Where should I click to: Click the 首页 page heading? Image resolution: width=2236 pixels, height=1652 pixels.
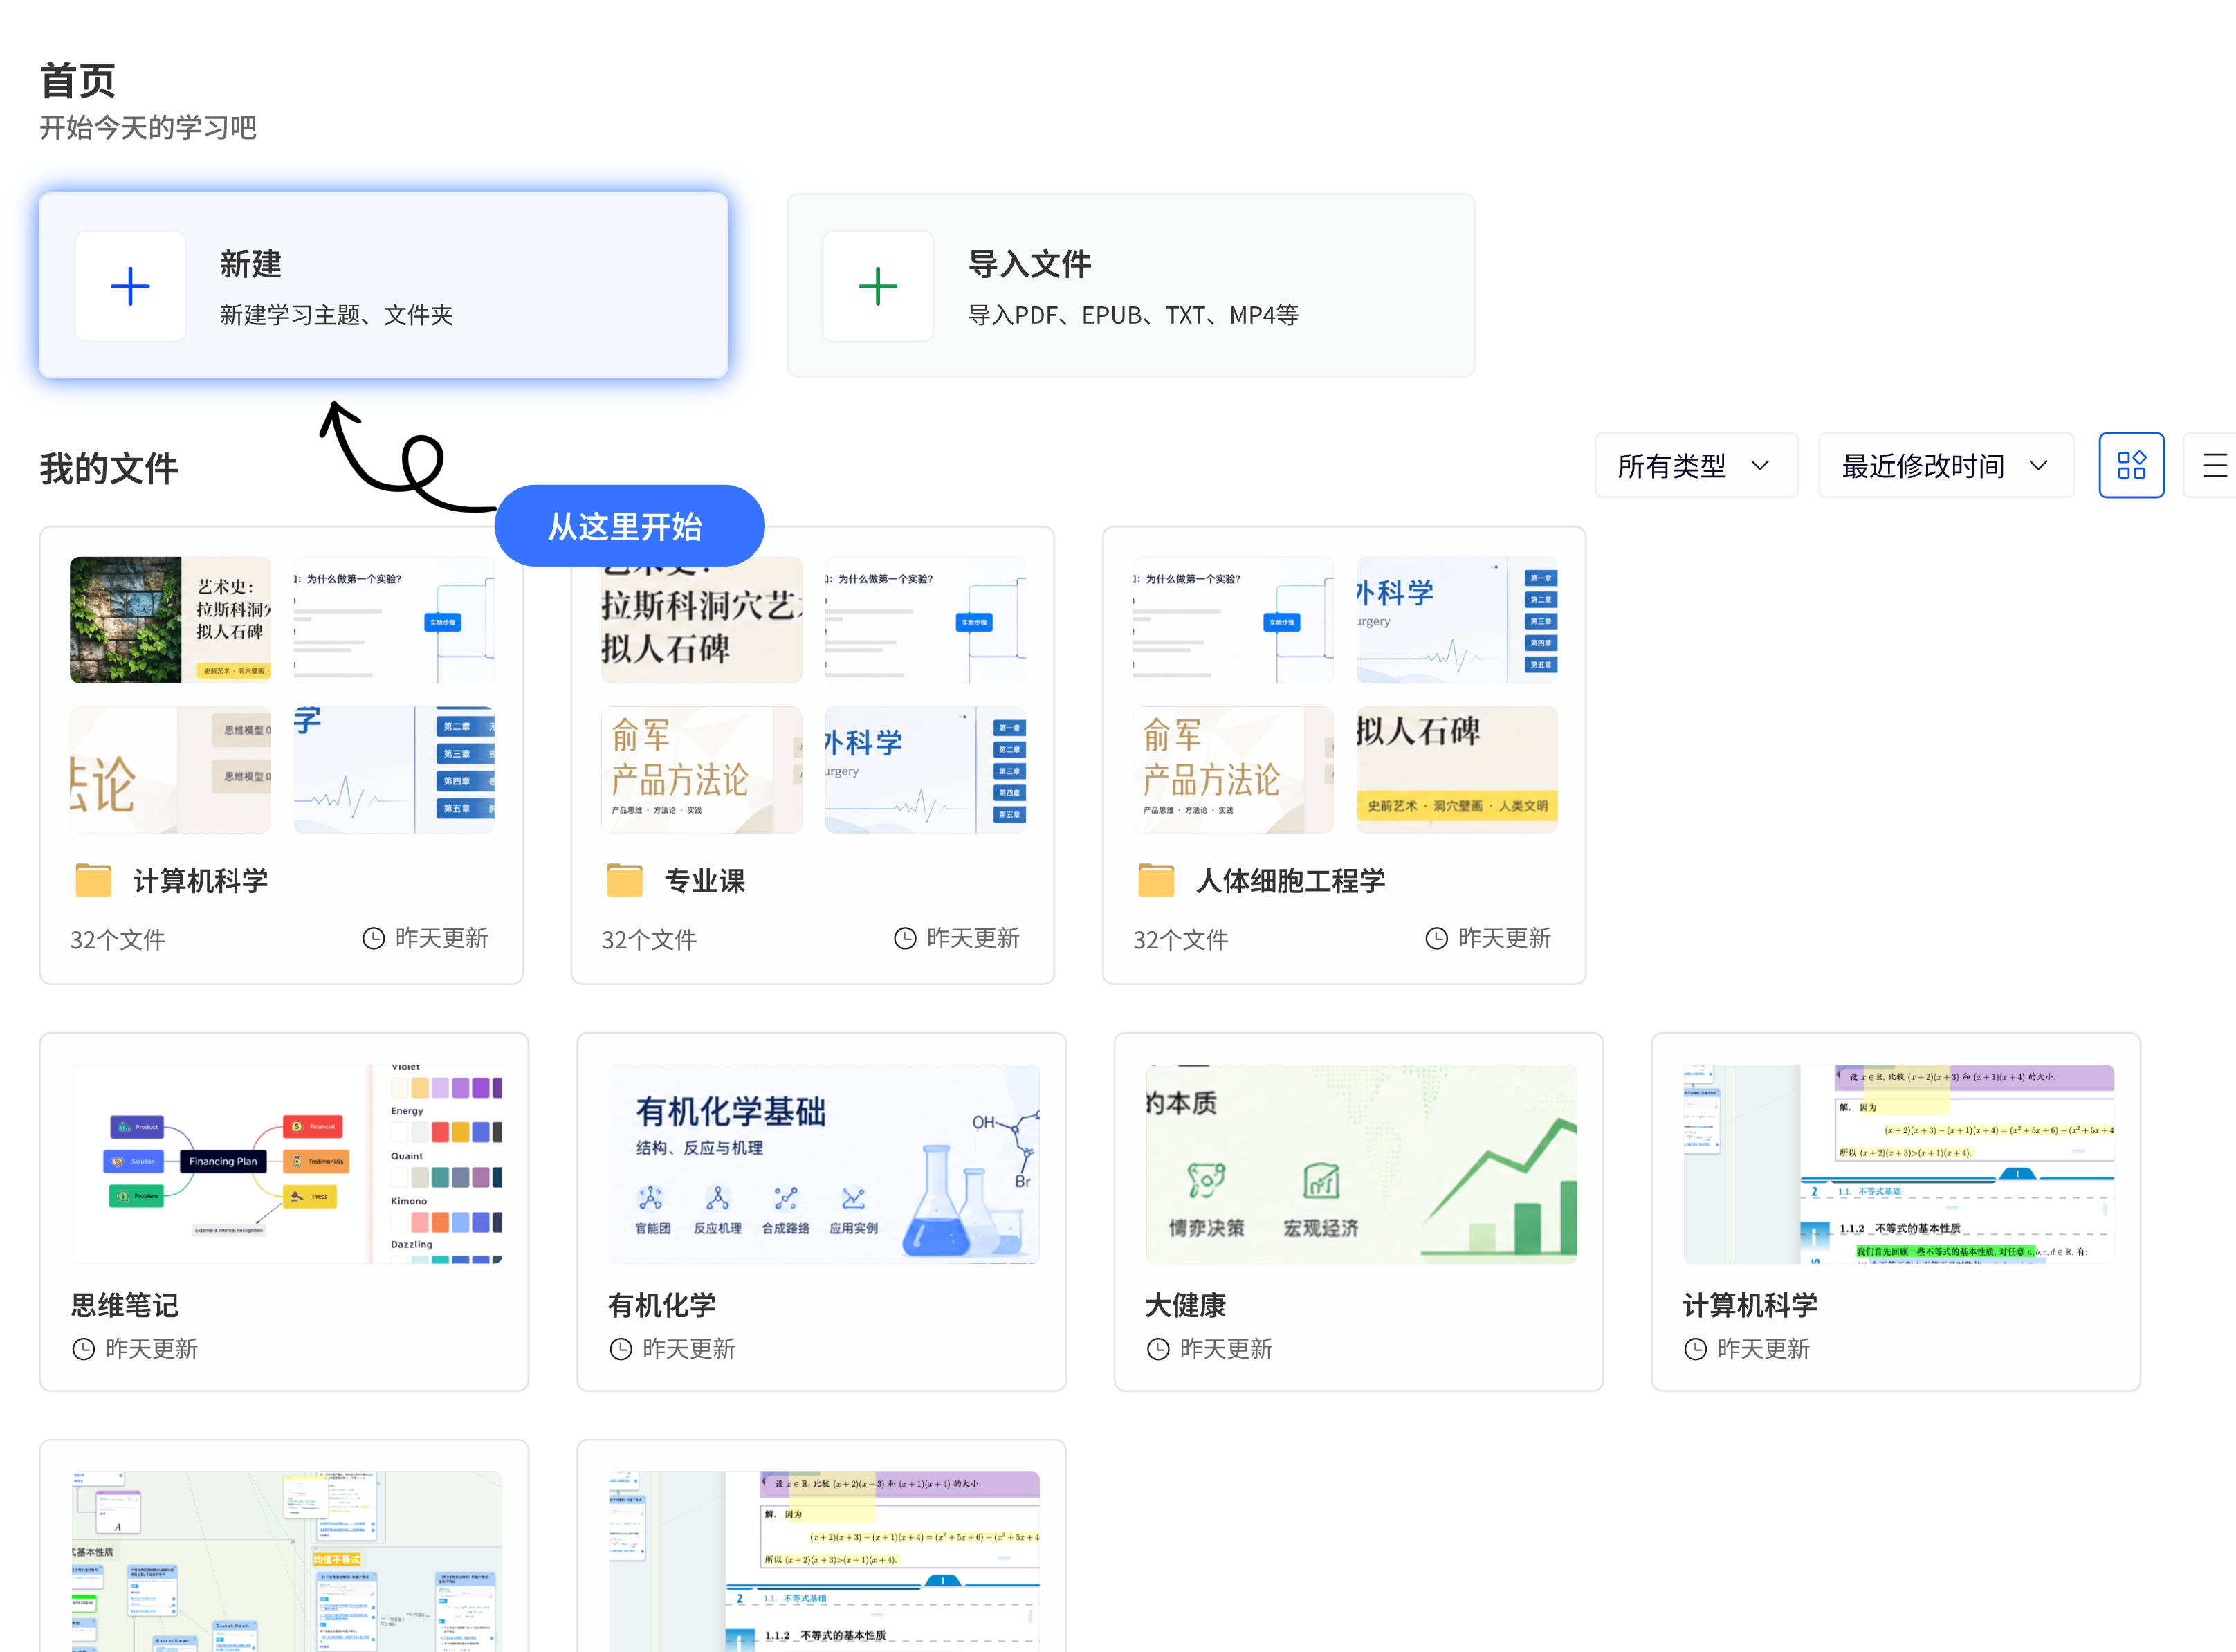tap(78, 81)
